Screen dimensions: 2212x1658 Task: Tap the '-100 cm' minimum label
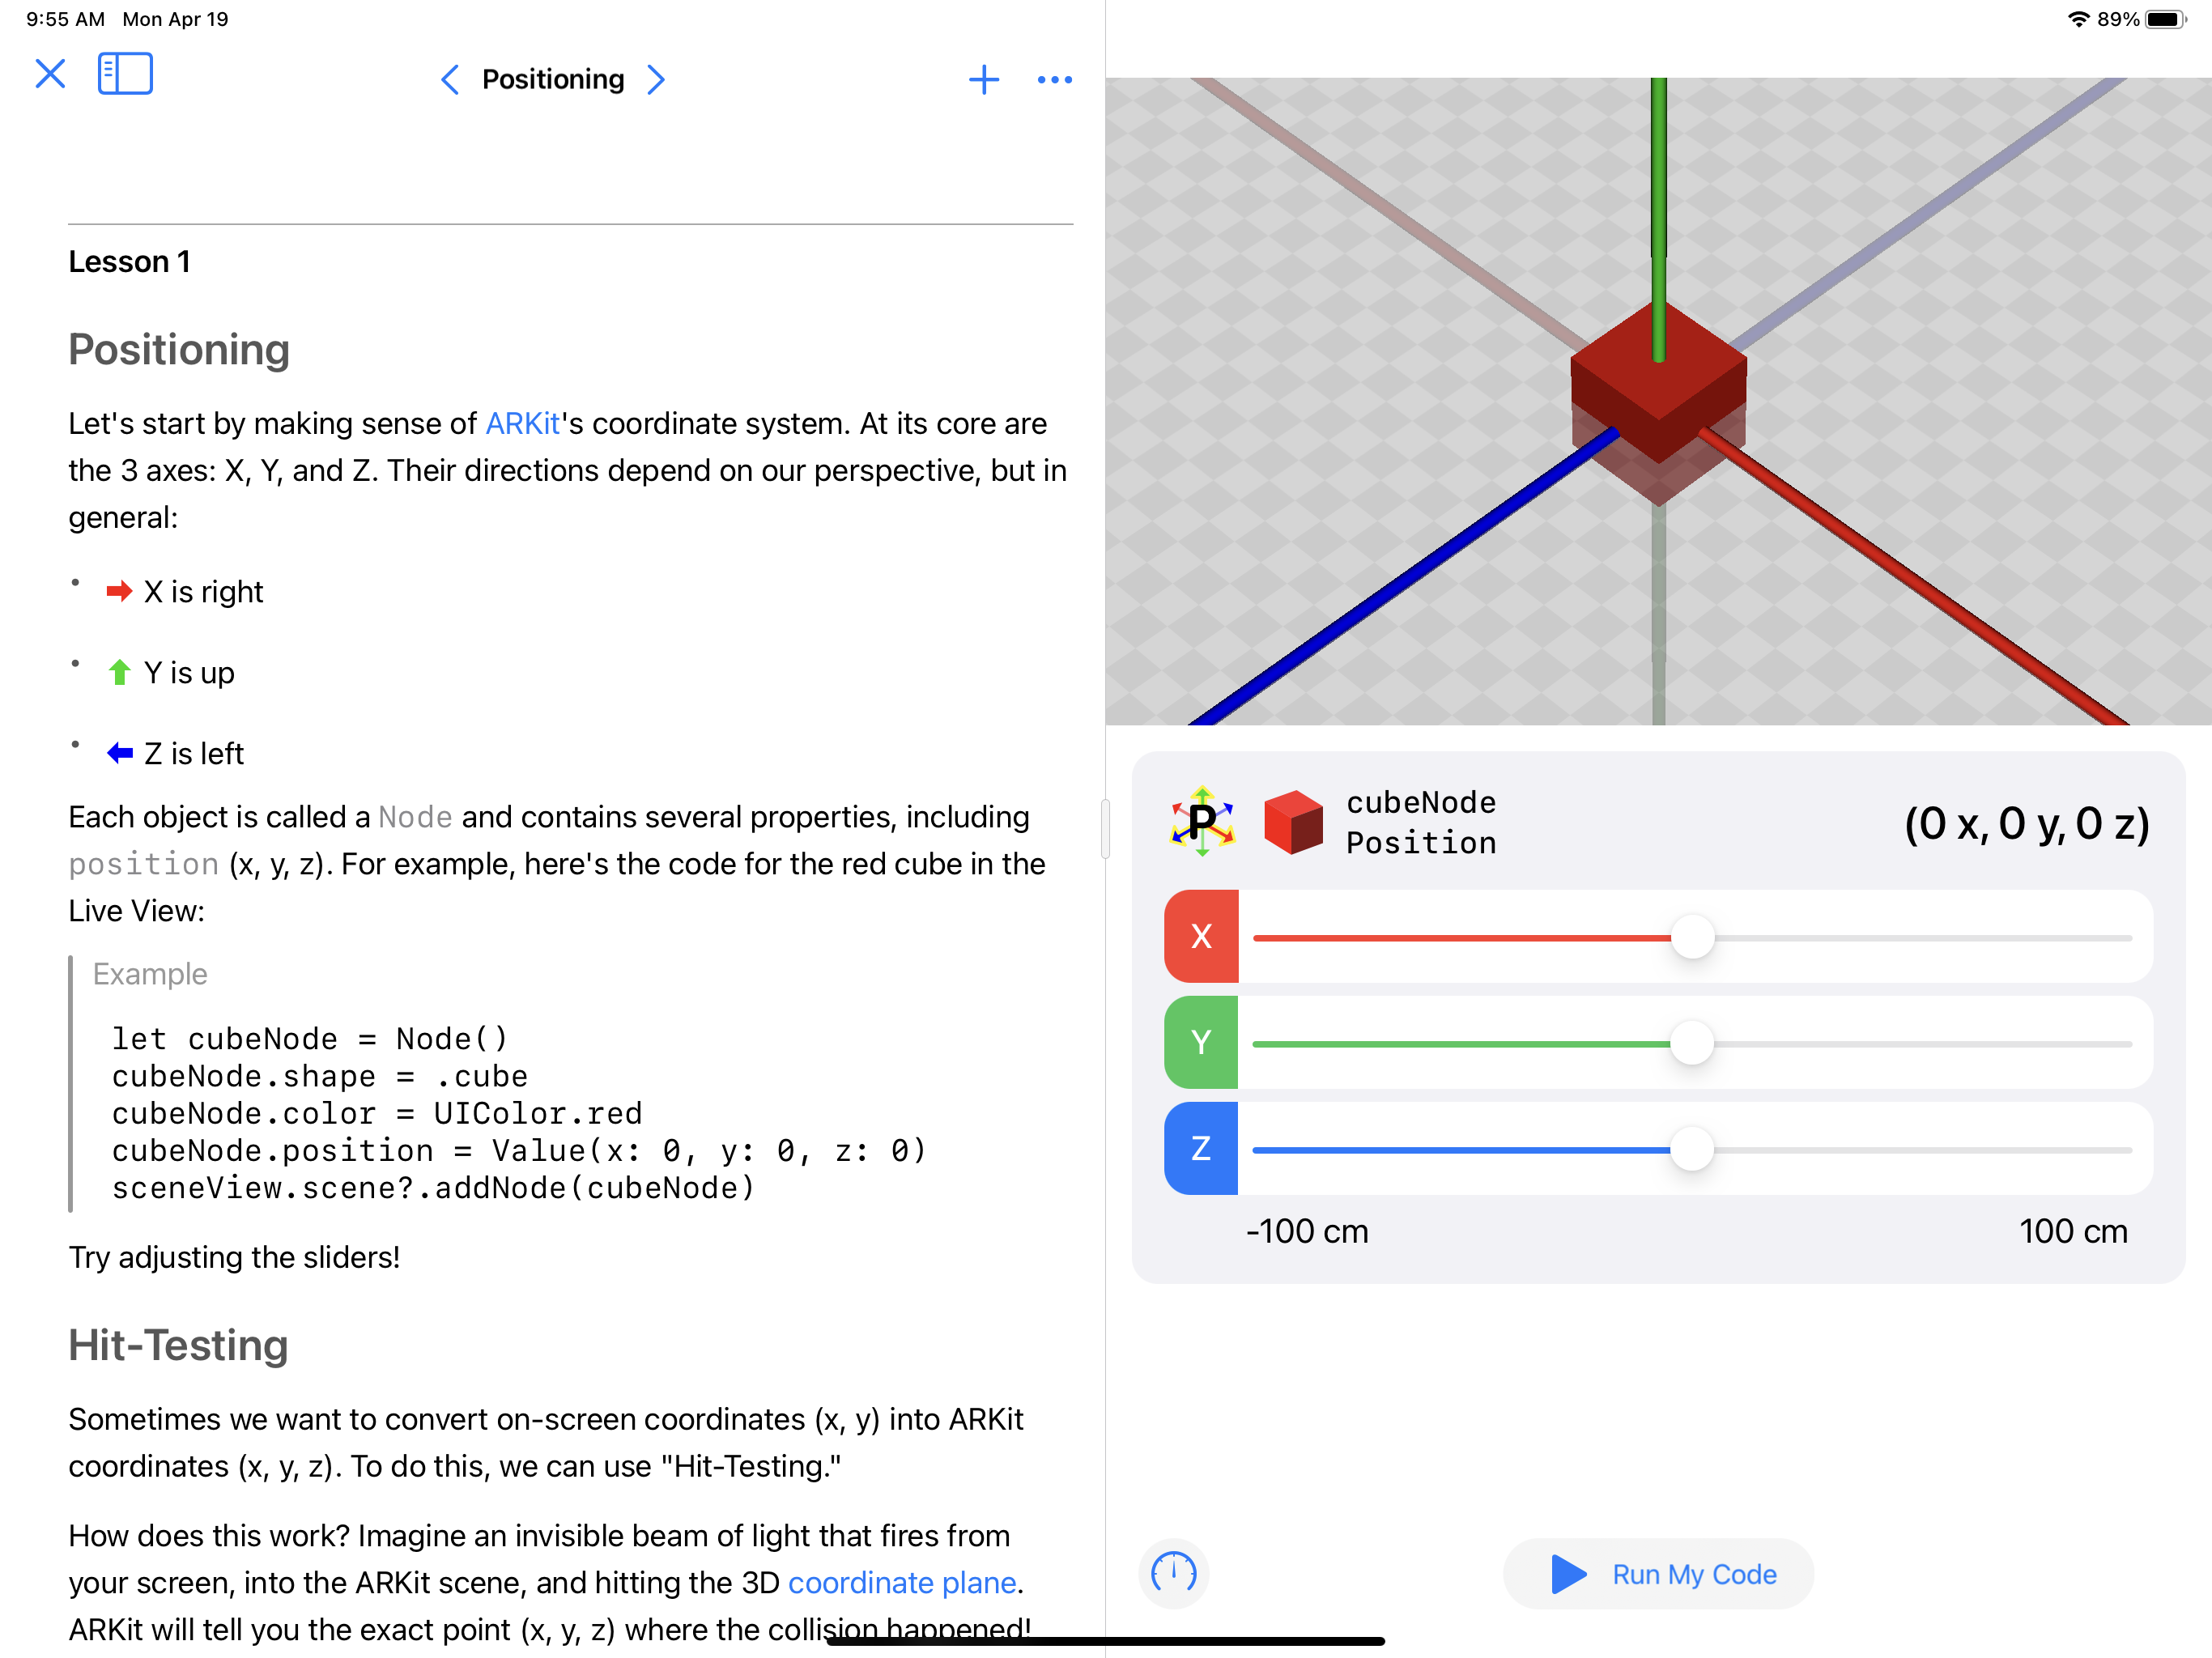click(x=1307, y=1231)
